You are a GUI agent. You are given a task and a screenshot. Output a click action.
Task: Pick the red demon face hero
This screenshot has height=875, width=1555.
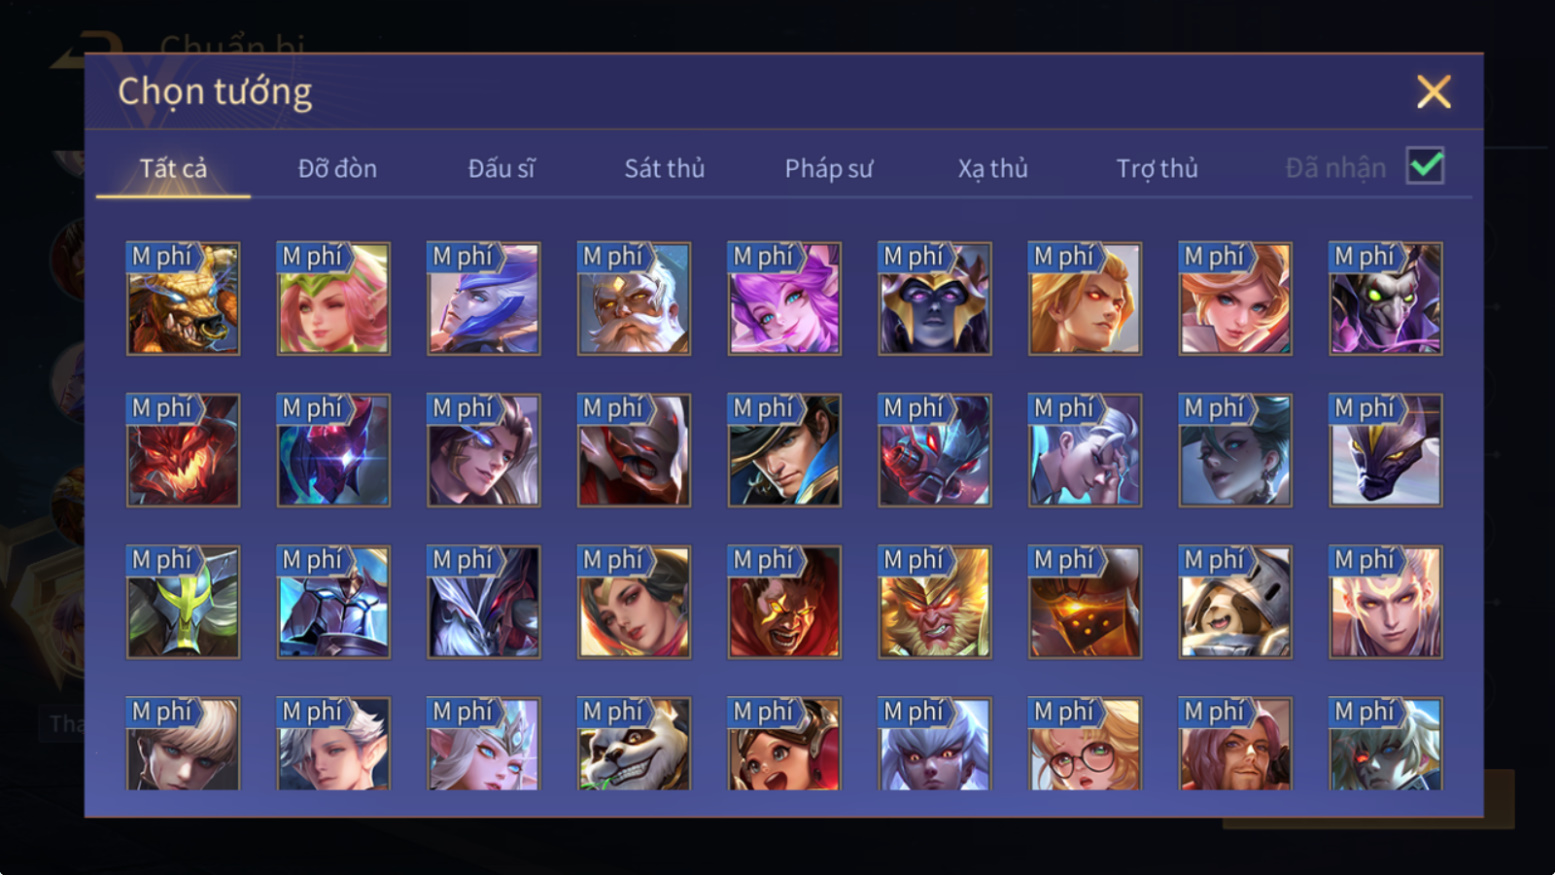point(183,450)
